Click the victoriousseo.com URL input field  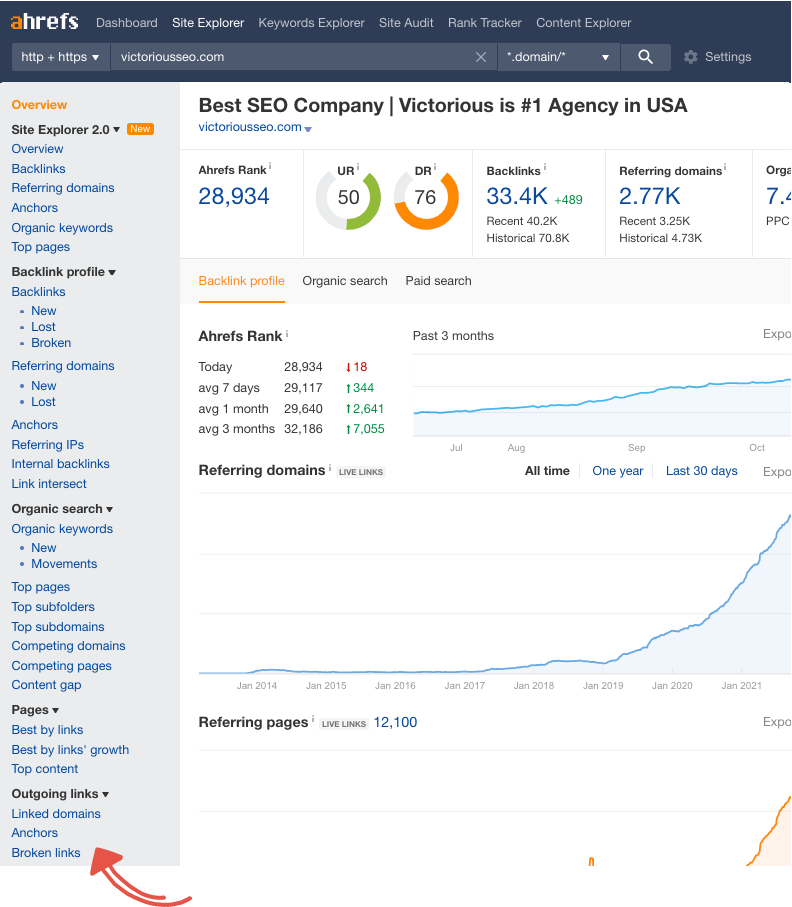coord(290,57)
